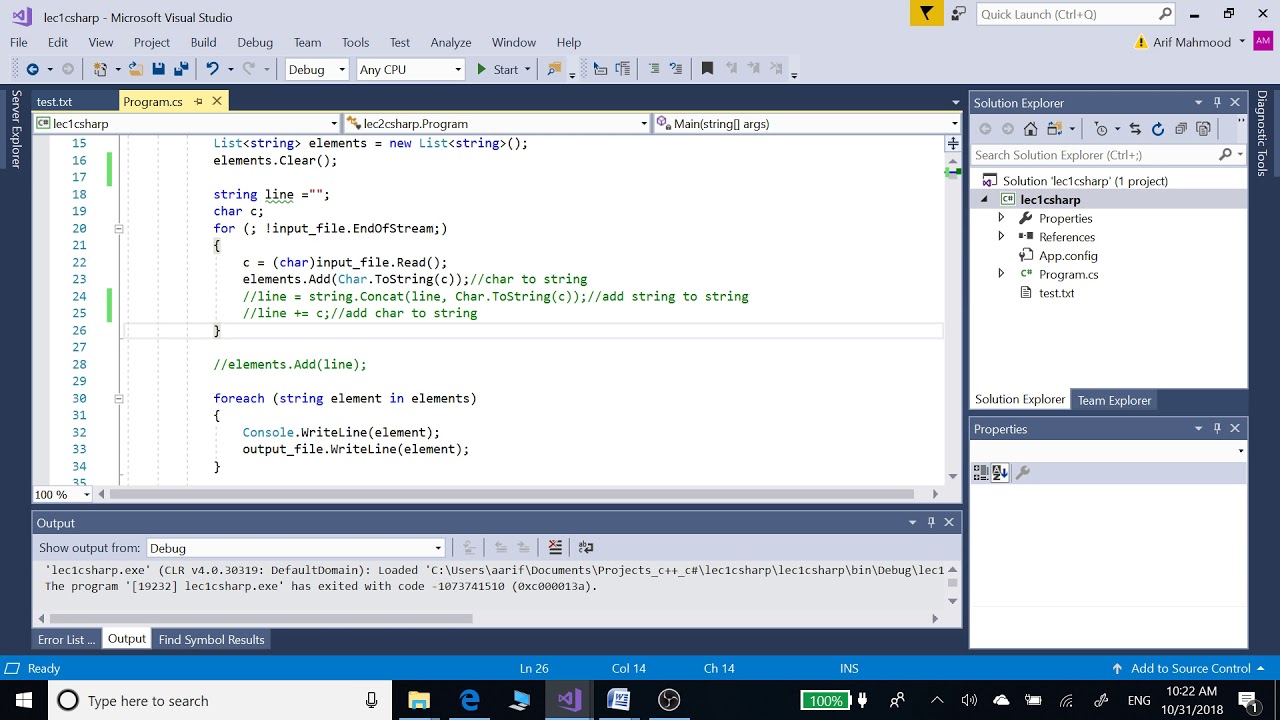Toggle Show All Files in Solution Explorer

pos(1204,129)
